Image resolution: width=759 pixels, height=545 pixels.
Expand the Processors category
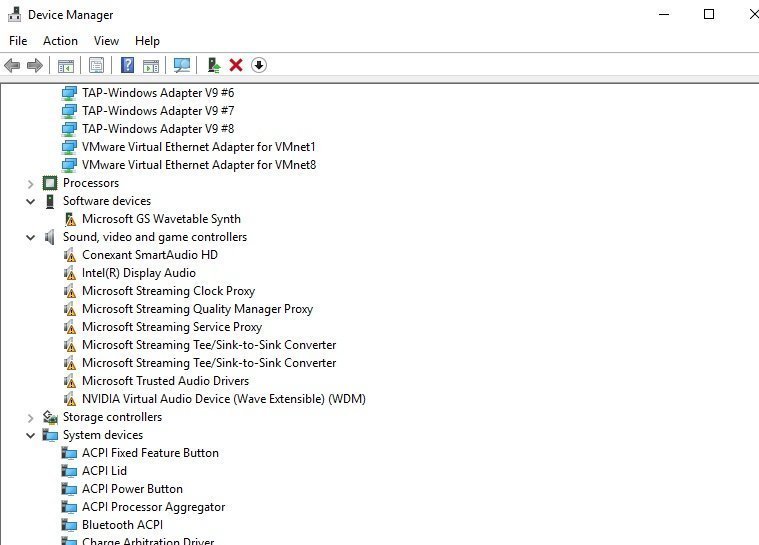click(30, 183)
